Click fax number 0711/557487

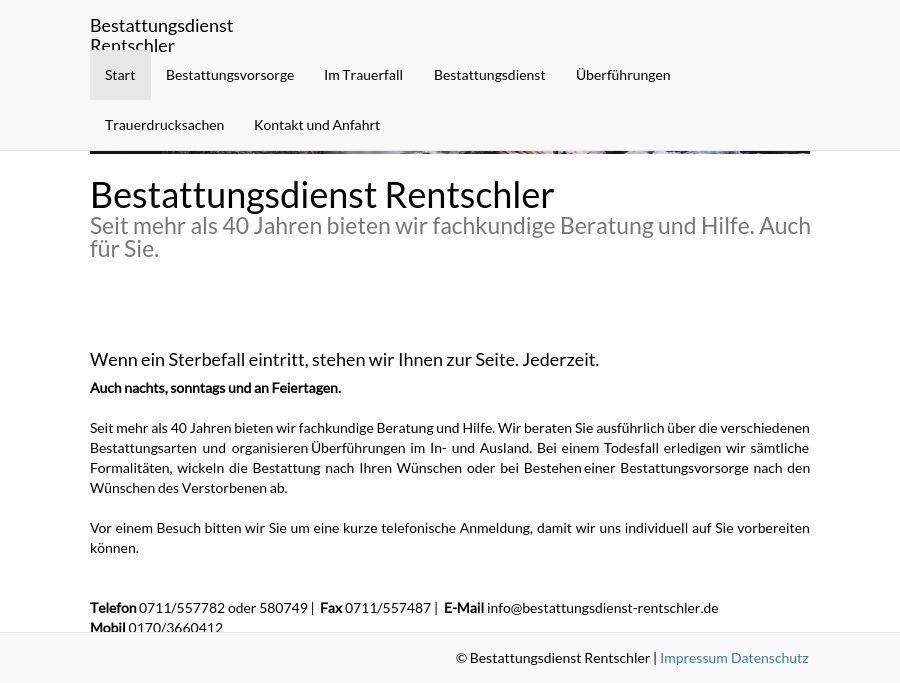tap(387, 608)
